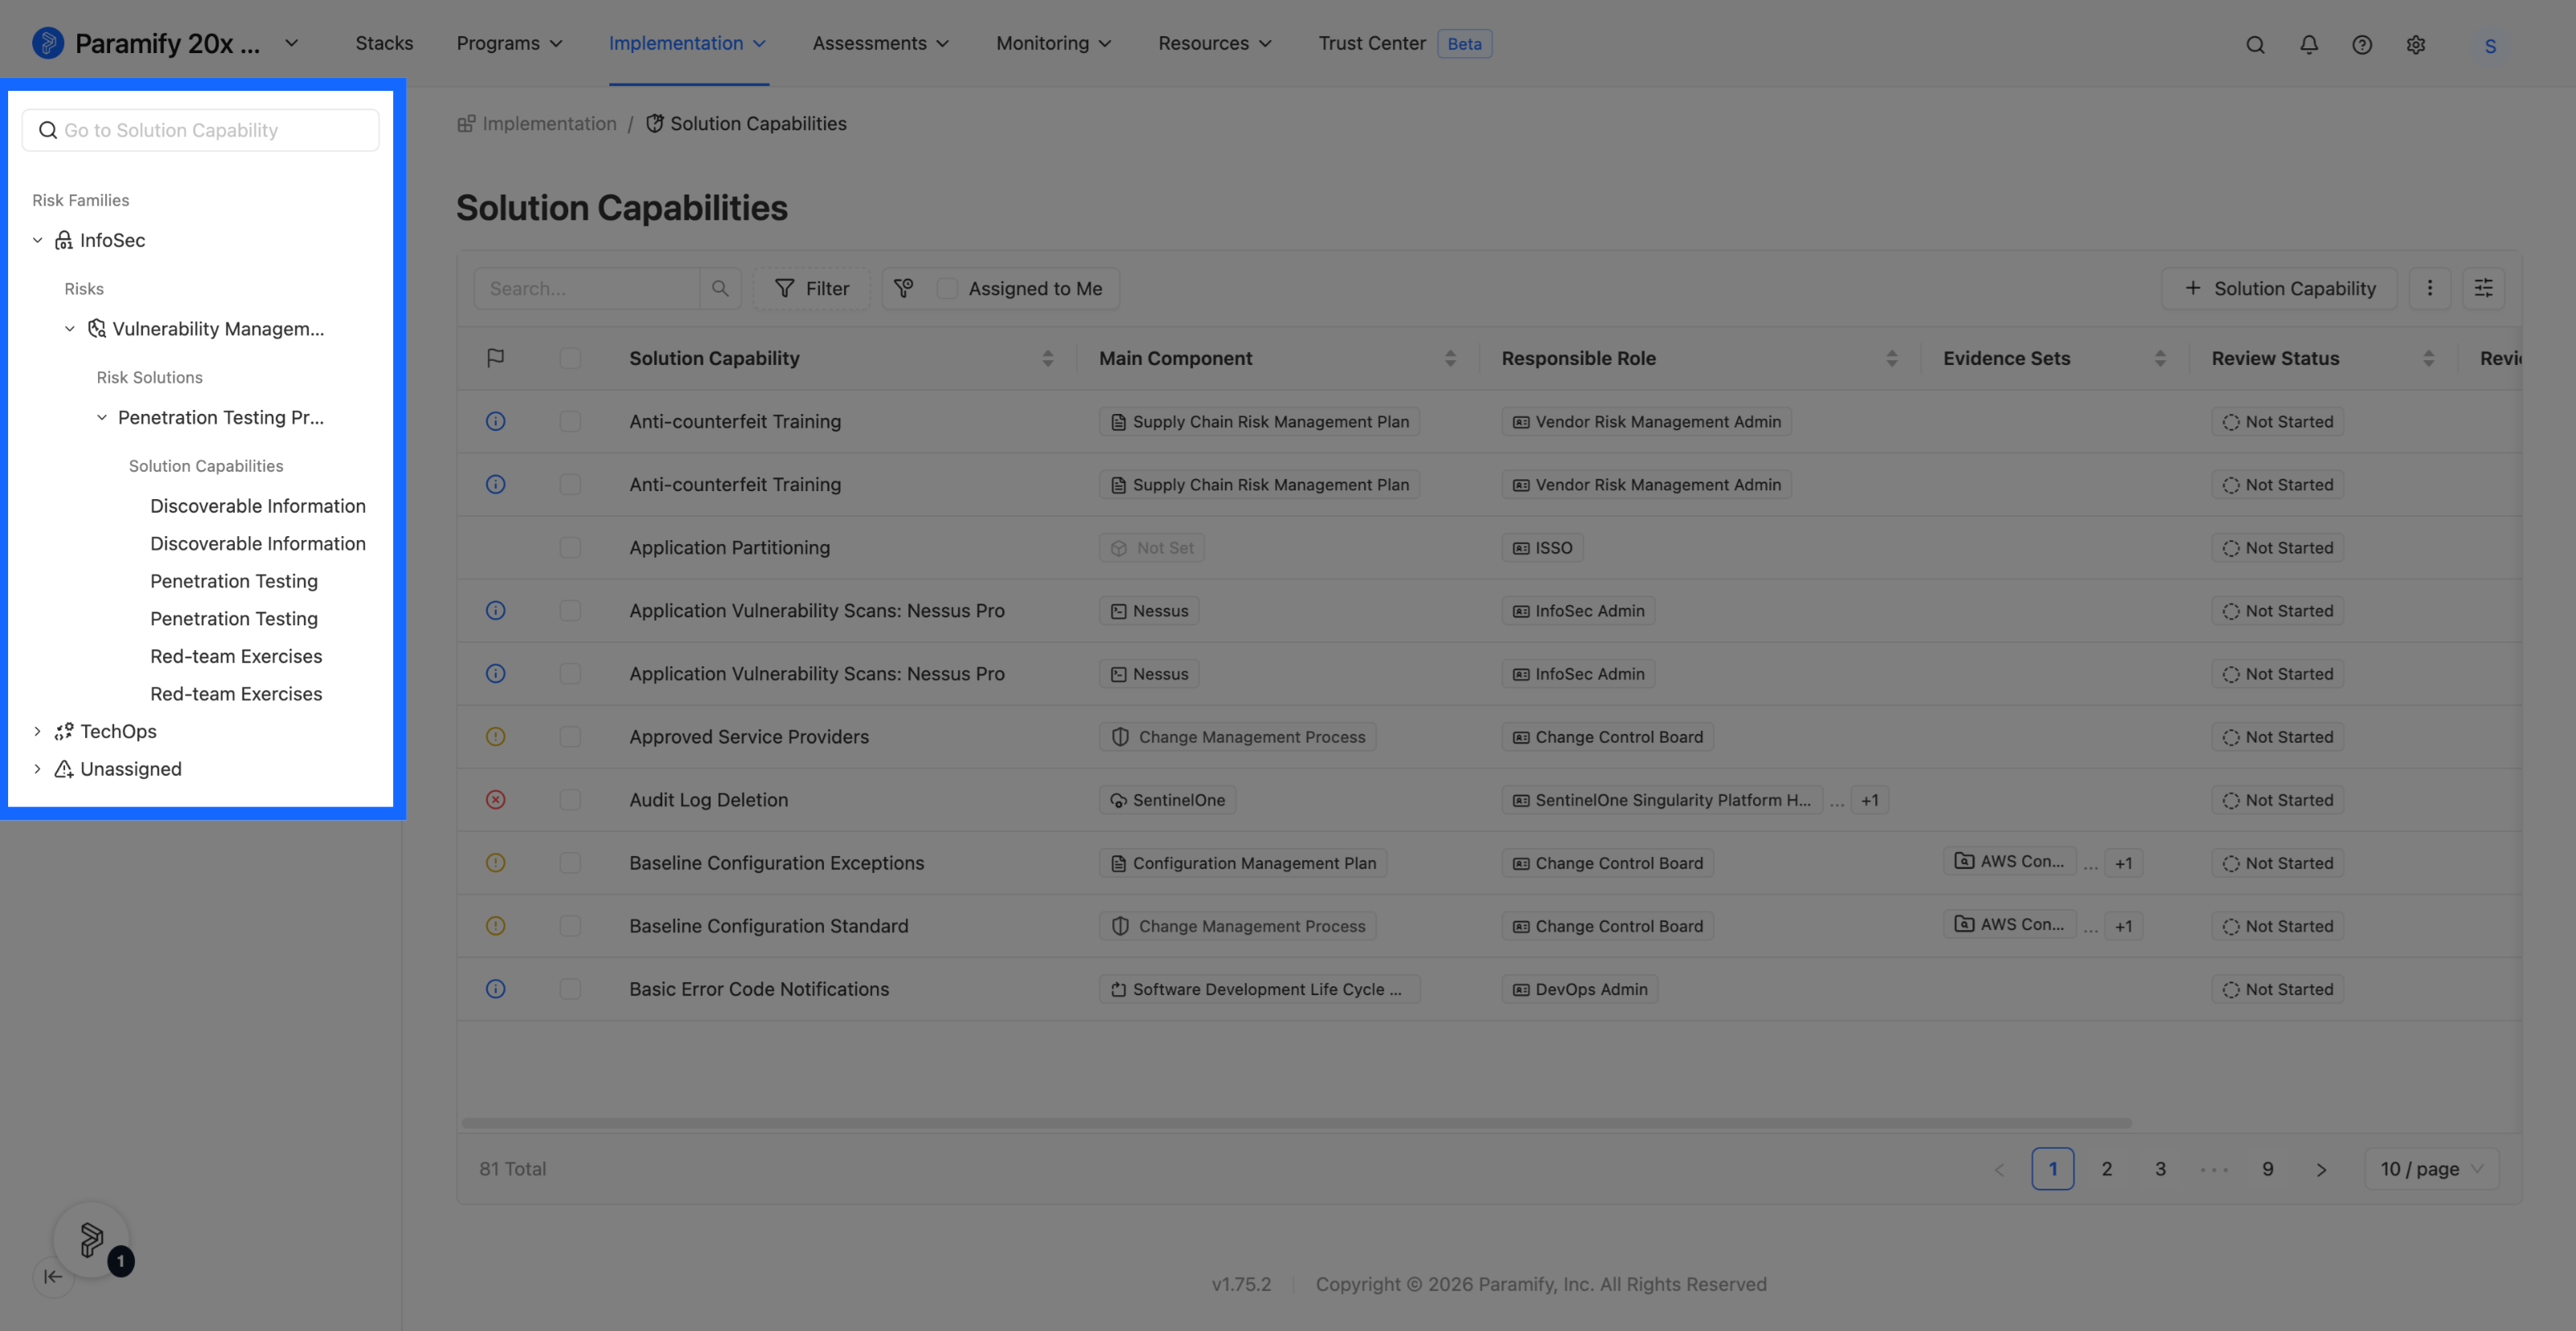Open table column settings sliders icon

2484,288
